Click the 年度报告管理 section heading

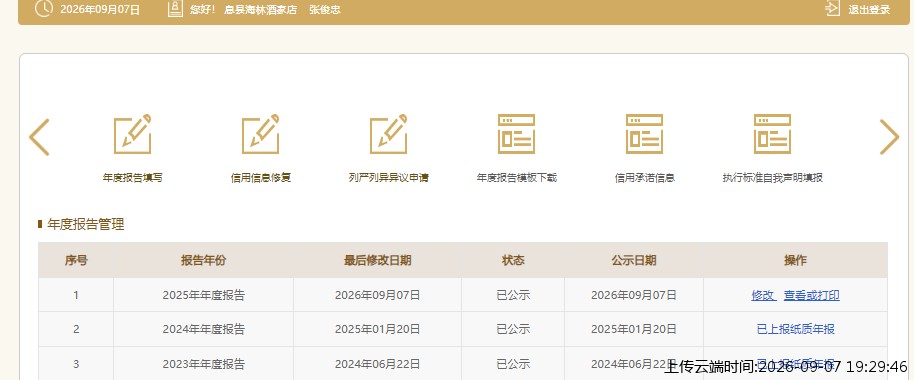coord(86,224)
